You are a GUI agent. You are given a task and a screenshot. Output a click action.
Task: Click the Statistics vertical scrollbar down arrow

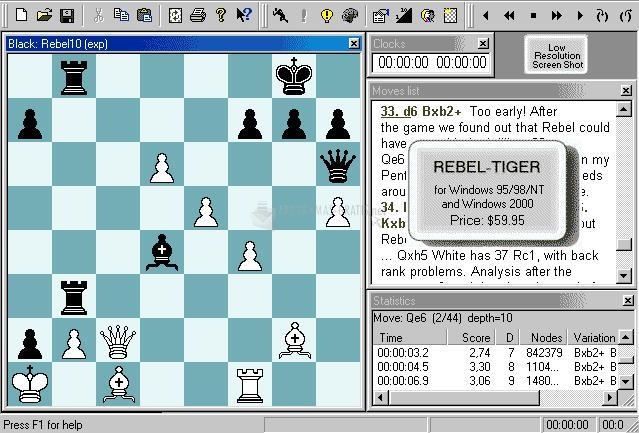(x=626, y=381)
